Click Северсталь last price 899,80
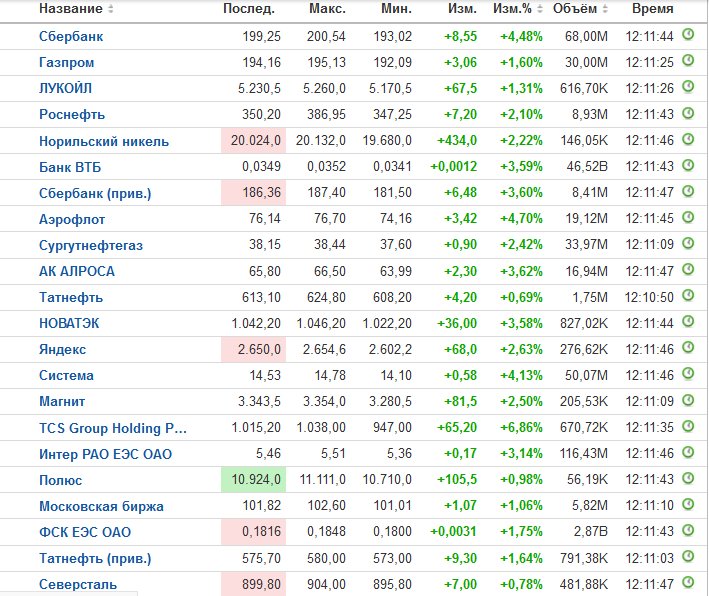Image resolution: width=709 pixels, height=596 pixels. [x=261, y=584]
